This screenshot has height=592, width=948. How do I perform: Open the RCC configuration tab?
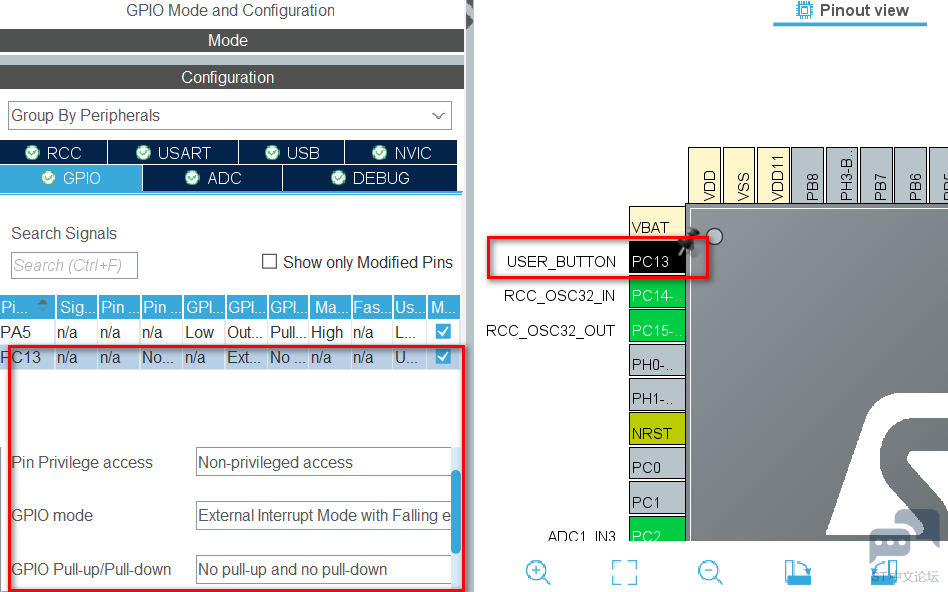coord(54,152)
